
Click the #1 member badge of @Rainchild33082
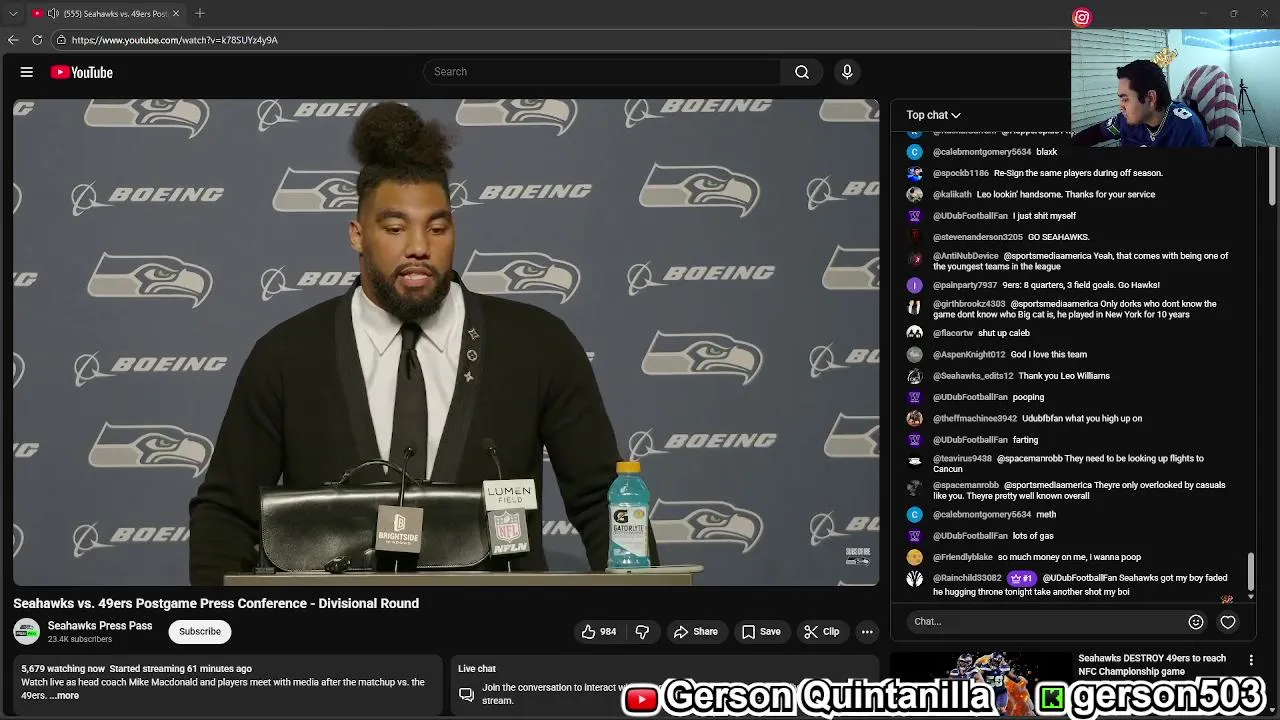click(x=1021, y=578)
